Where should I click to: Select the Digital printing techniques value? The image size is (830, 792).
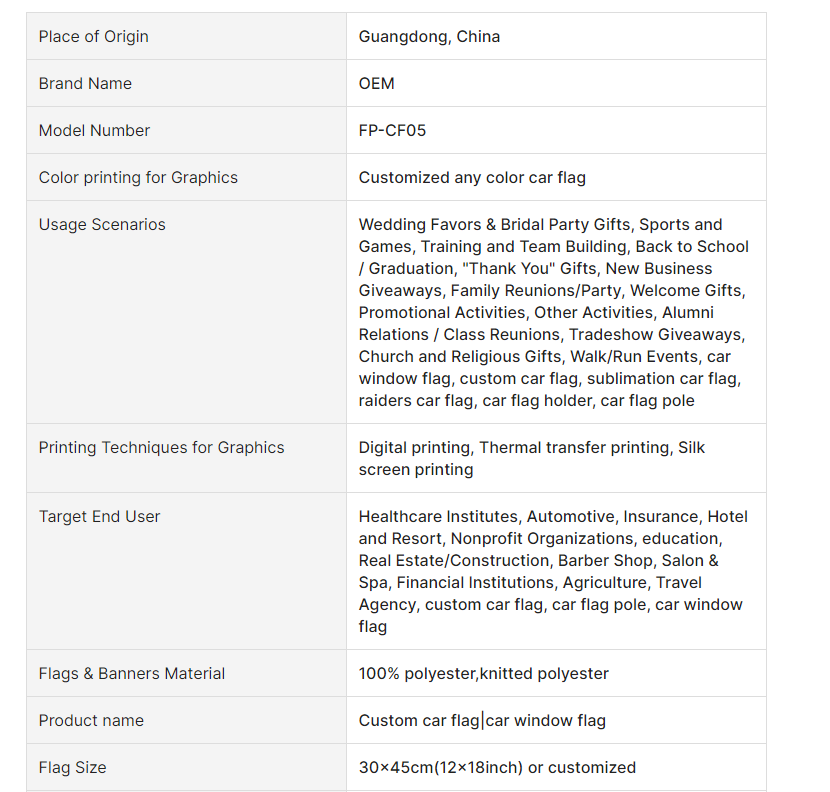pos(531,458)
